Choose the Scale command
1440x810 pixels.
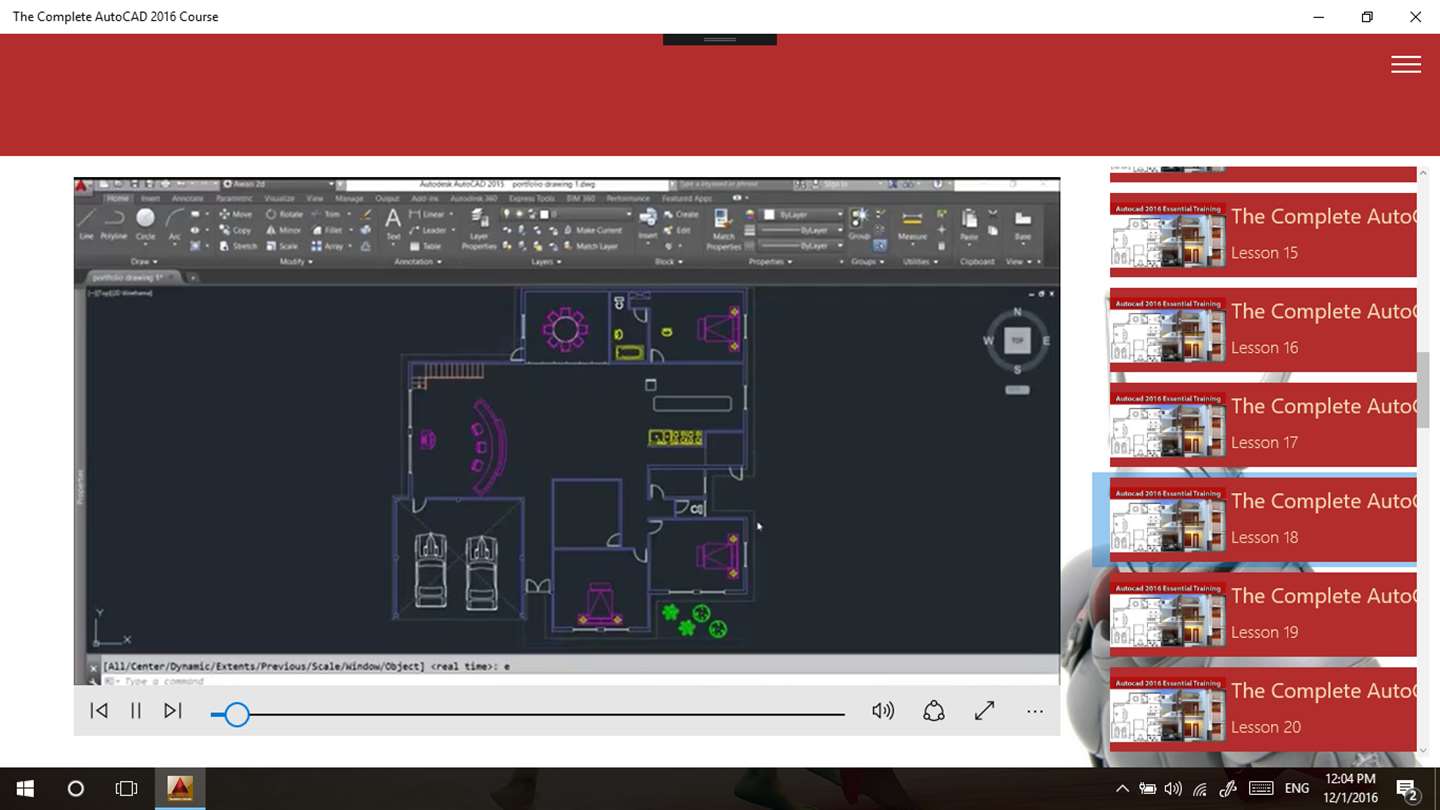tap(282, 246)
